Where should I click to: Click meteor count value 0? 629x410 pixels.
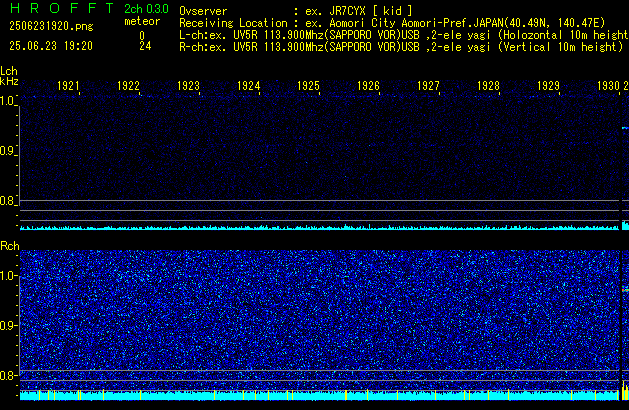(142, 36)
